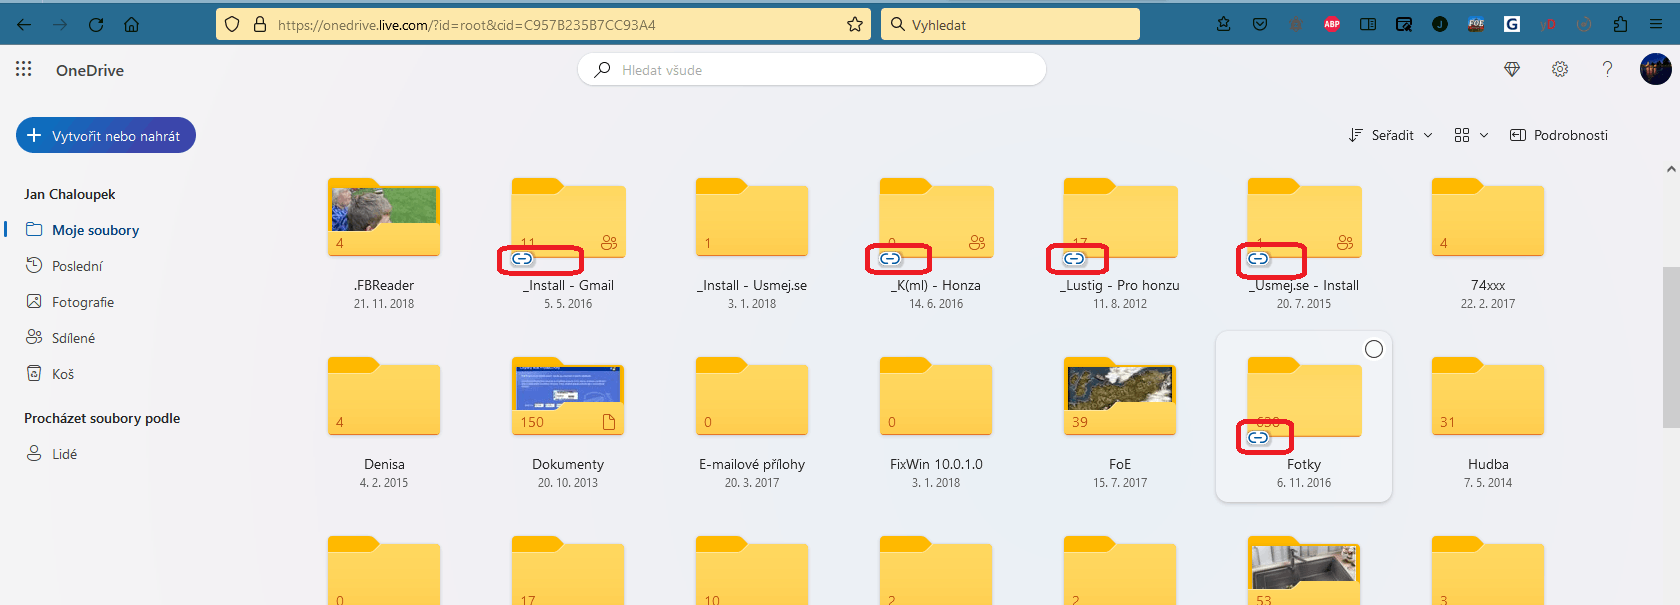Screen dimensions: 1680x605
Task: Go back in browser history
Action: pyautogui.click(x=24, y=24)
